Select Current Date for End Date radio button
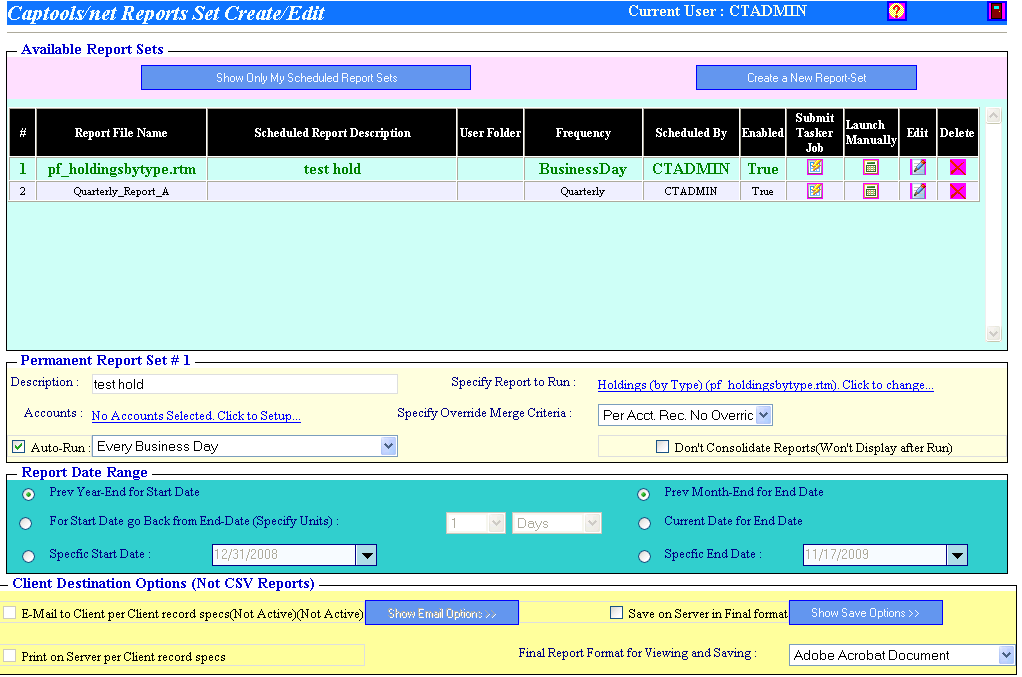Viewport: 1022px width, 677px height. coord(644,523)
